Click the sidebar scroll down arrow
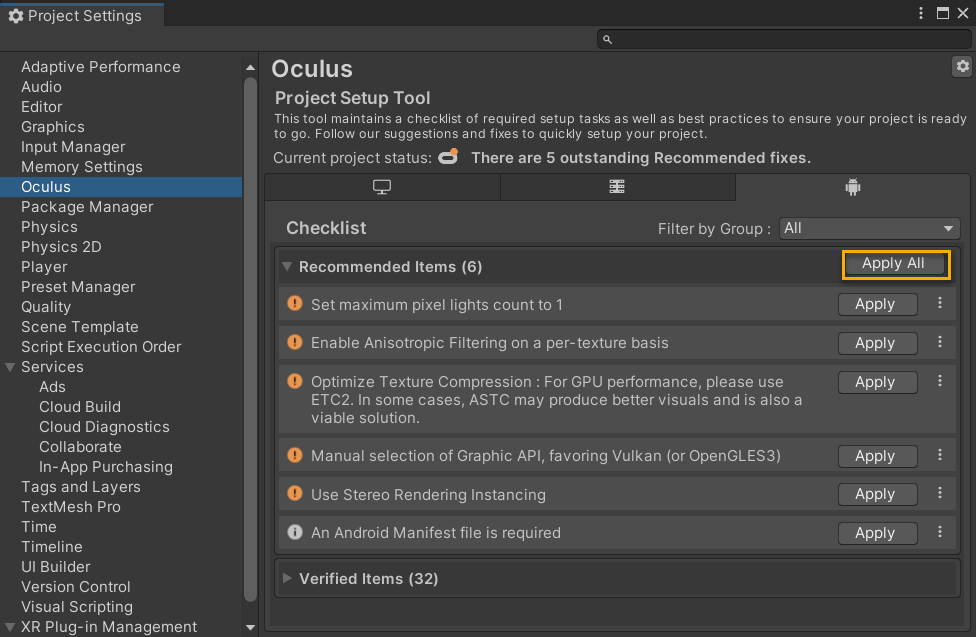This screenshot has height=637, width=976. (x=250, y=627)
